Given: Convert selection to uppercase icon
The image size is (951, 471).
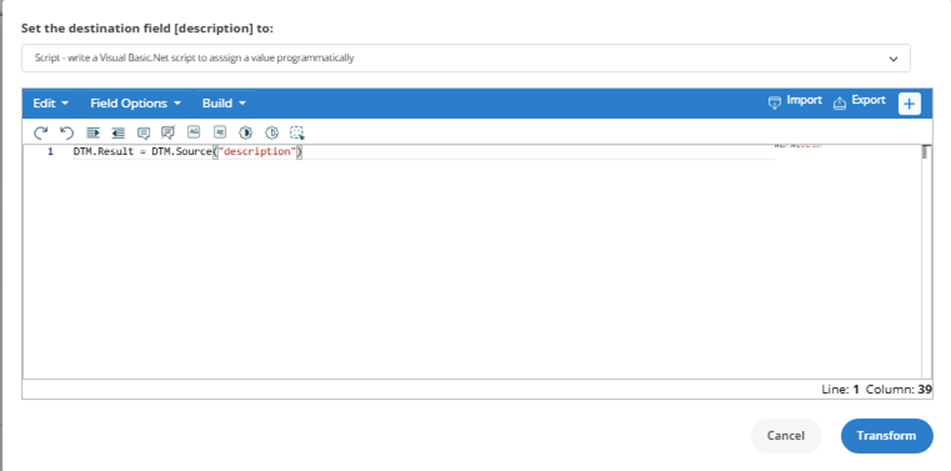Looking at the screenshot, I should pyautogui.click(x=193, y=132).
